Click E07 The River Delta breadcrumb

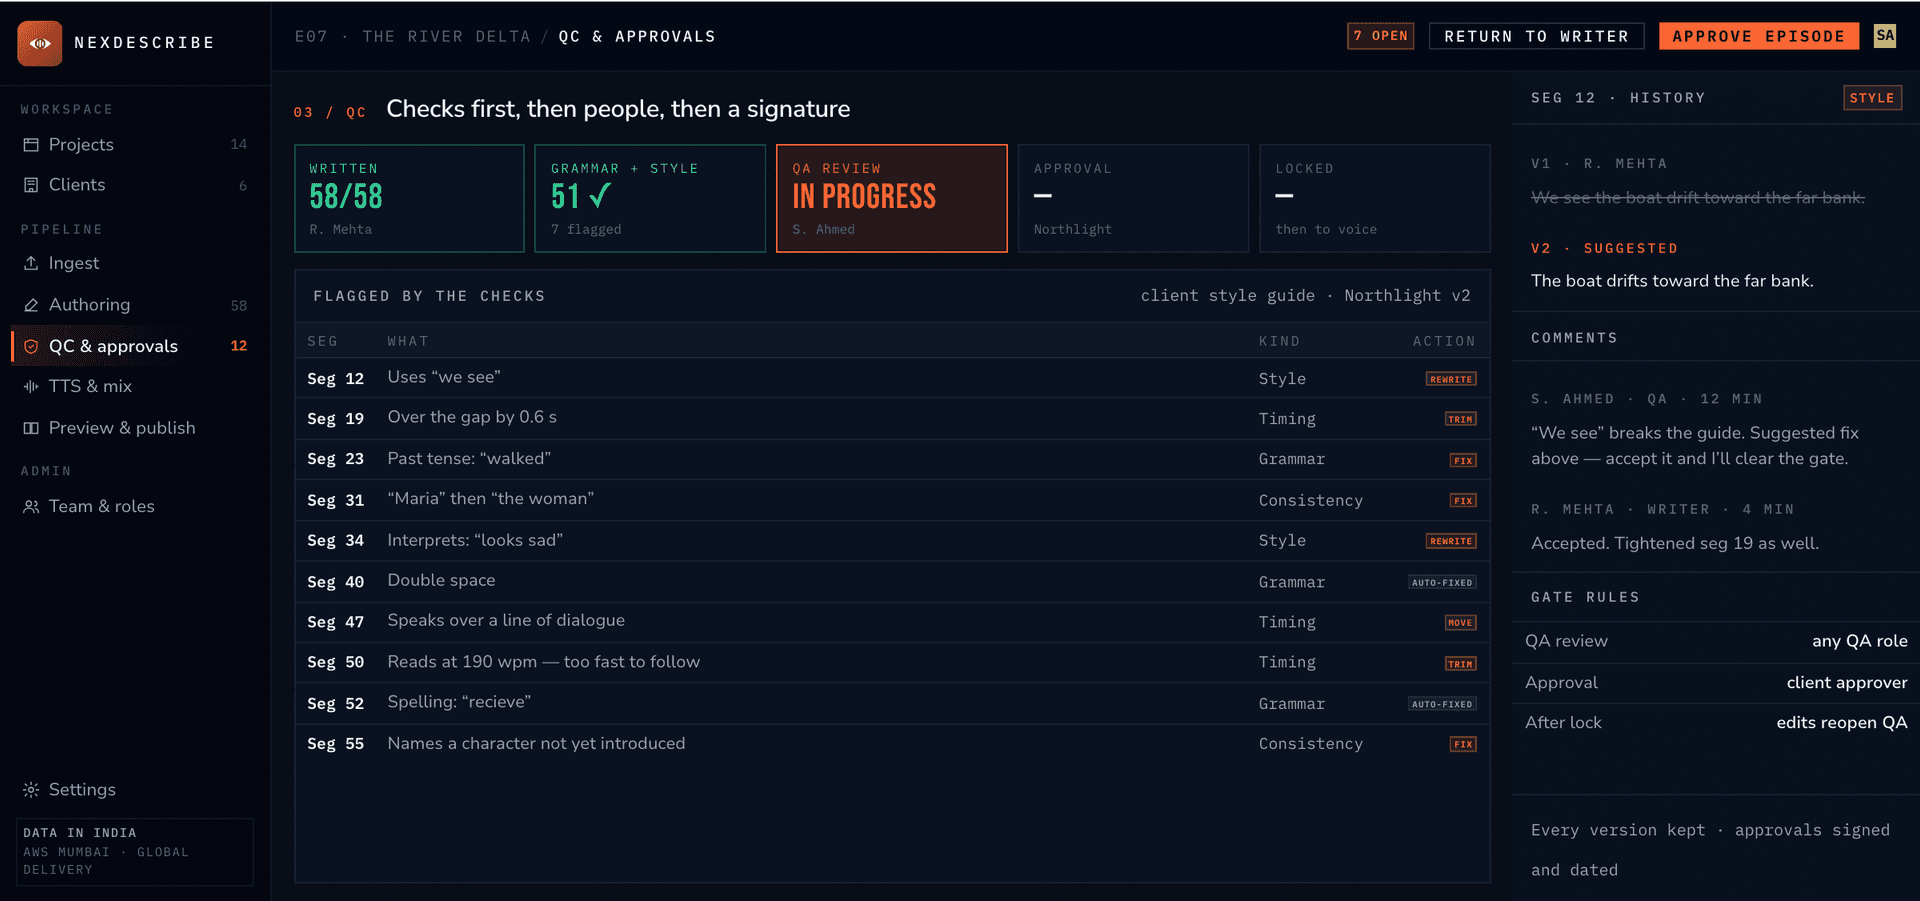click(x=412, y=36)
